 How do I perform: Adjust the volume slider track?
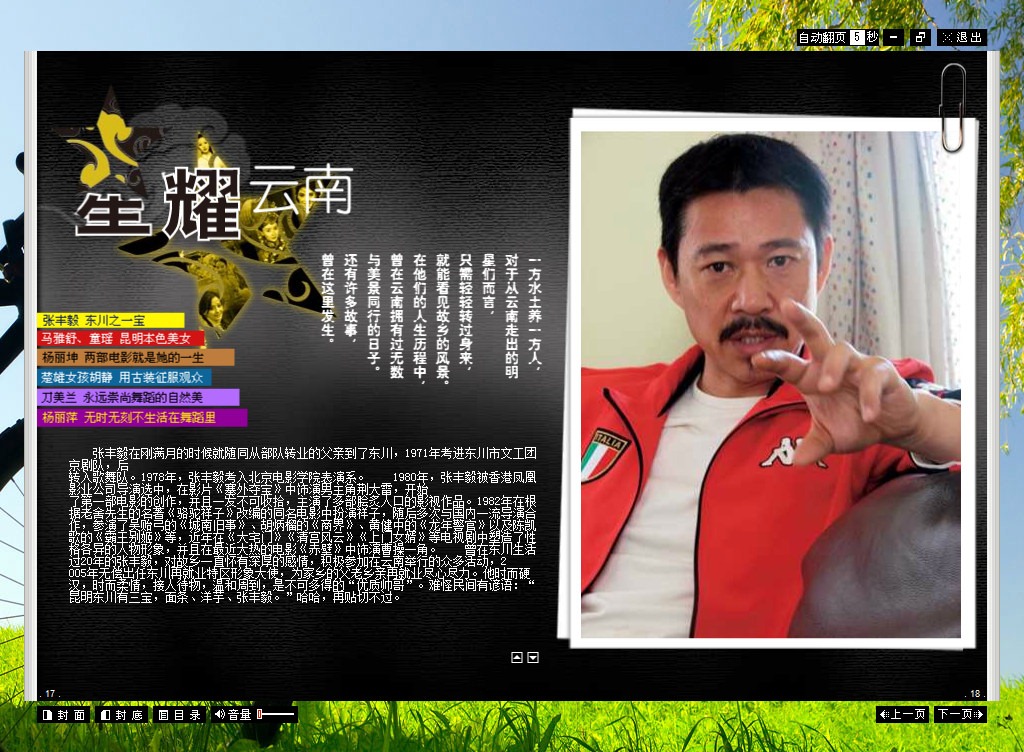(276, 714)
